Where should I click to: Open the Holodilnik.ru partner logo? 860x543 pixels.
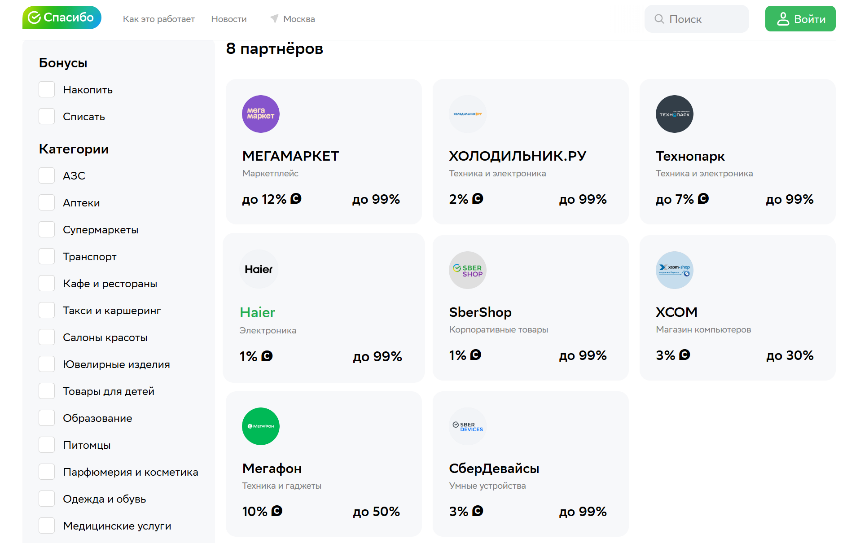pyautogui.click(x=467, y=114)
